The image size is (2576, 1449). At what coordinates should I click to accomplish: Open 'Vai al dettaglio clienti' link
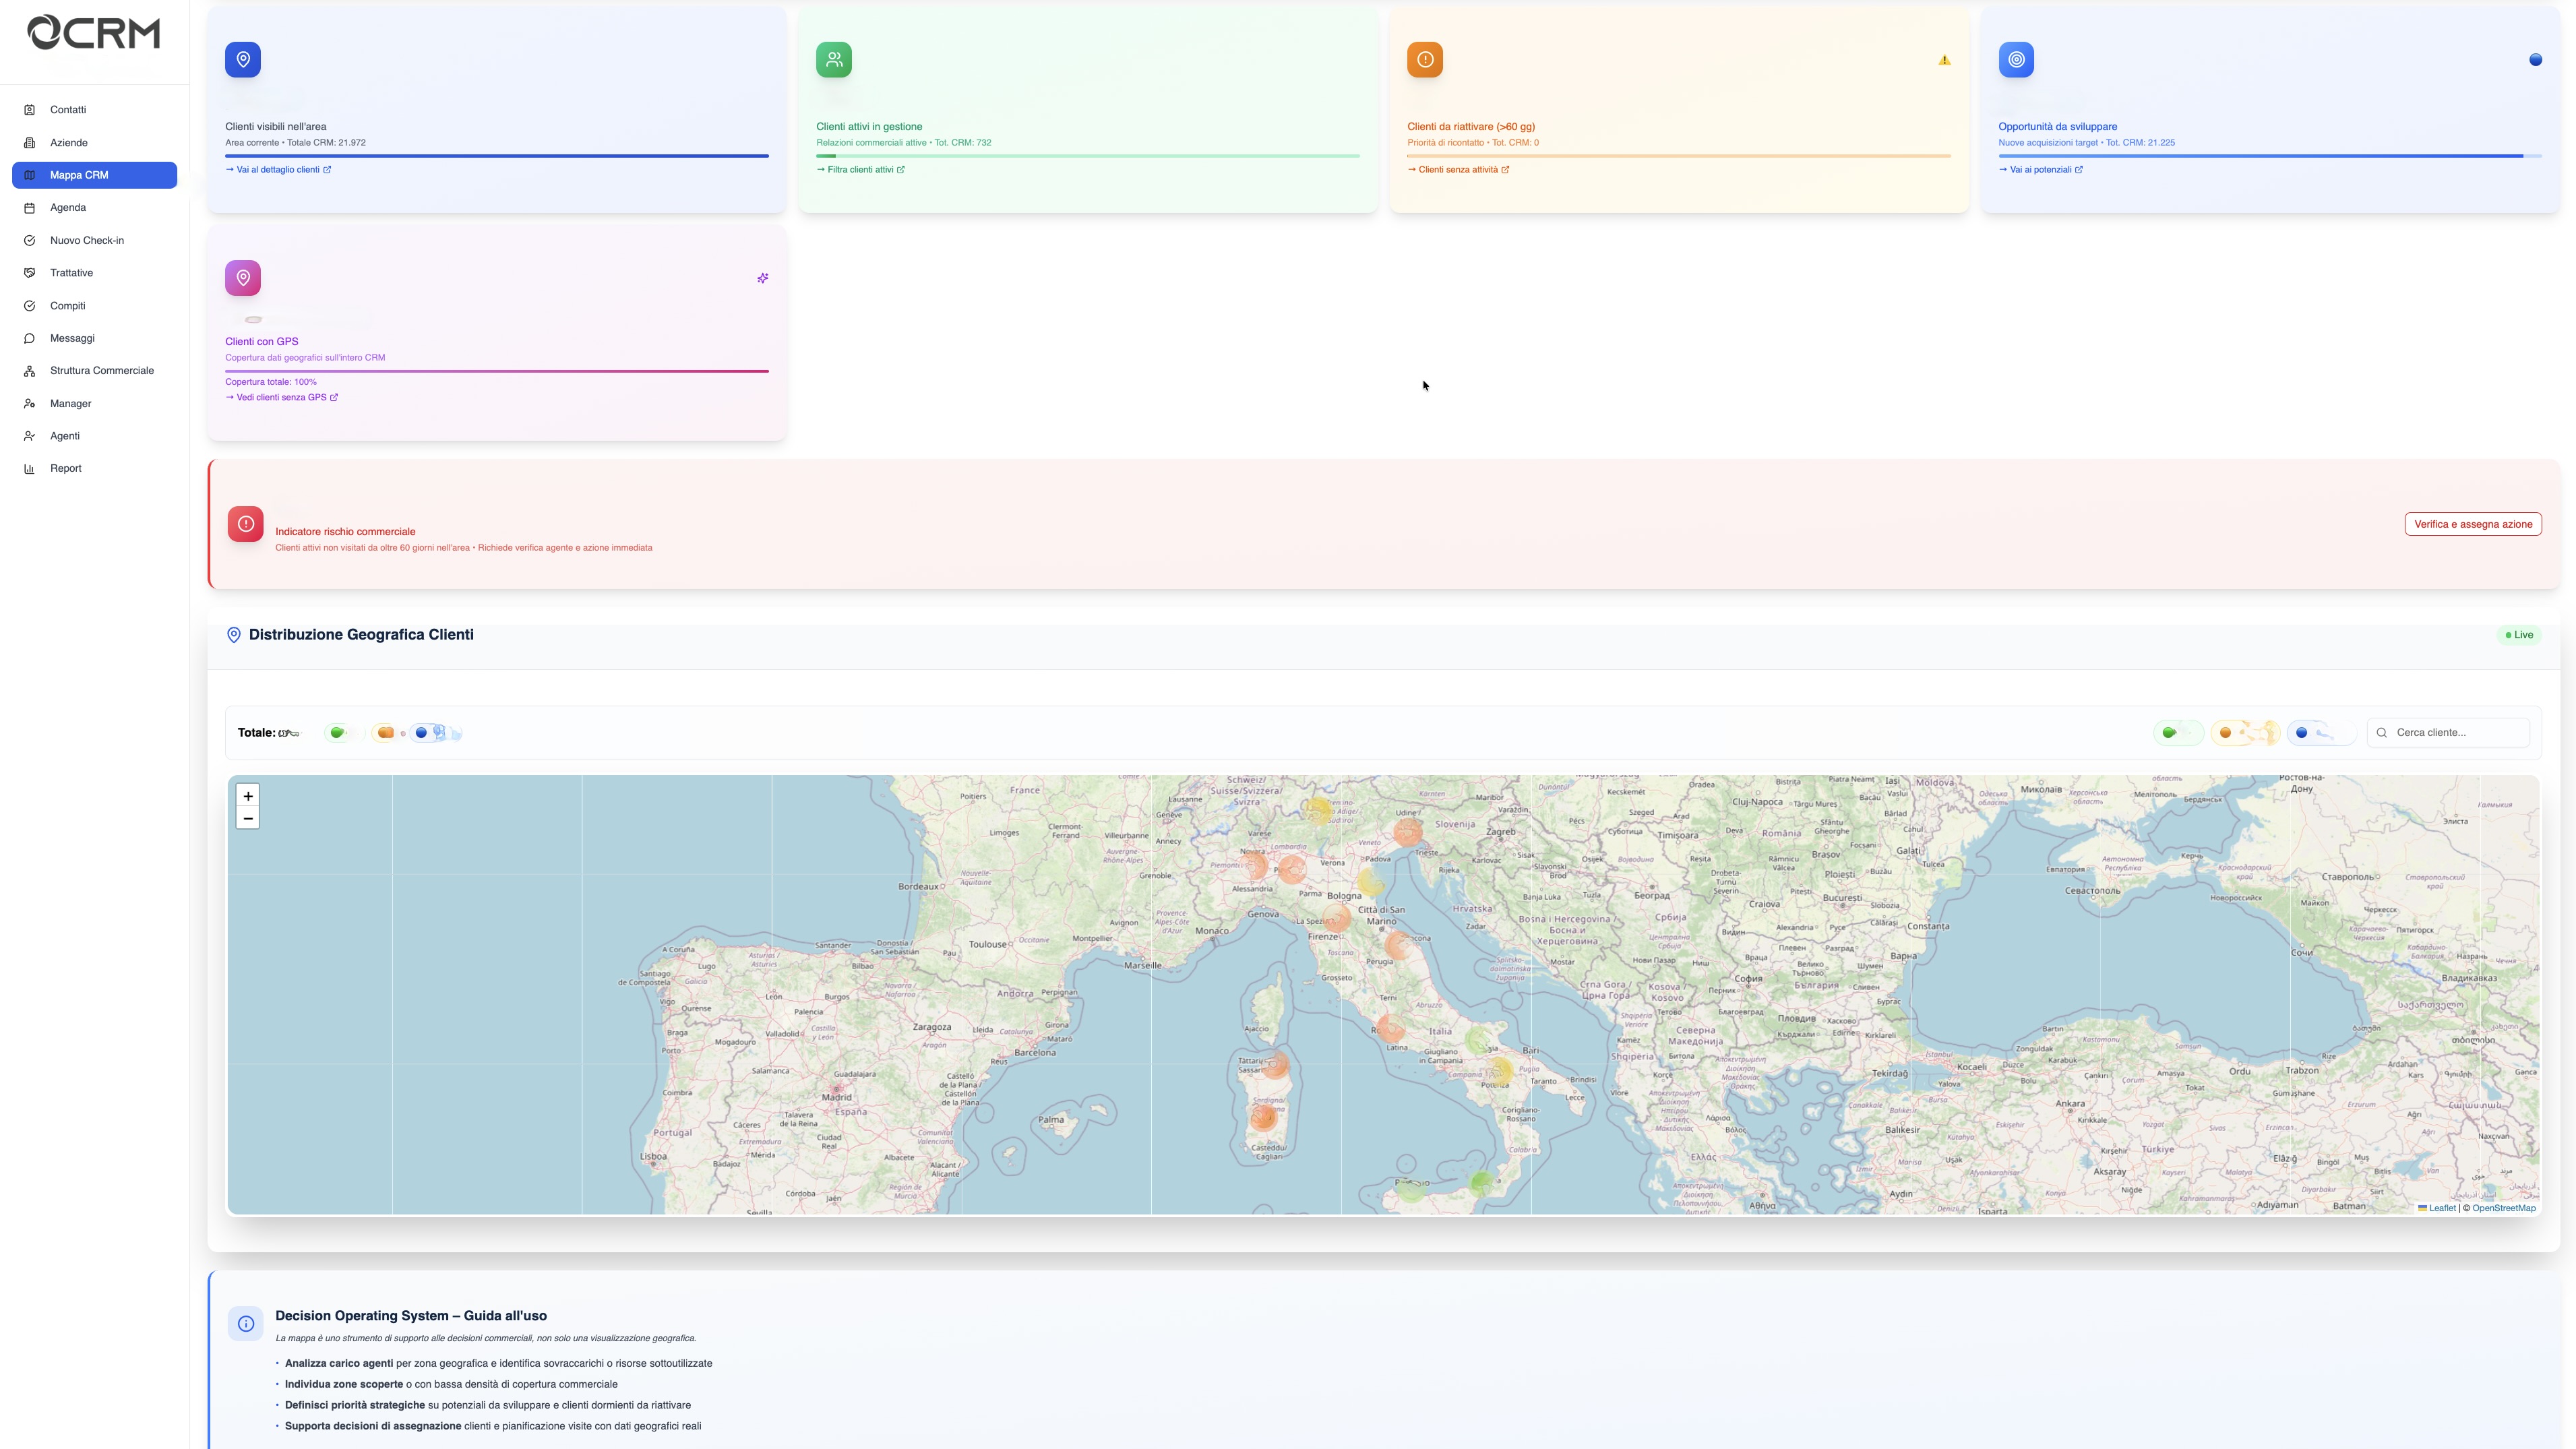pyautogui.click(x=278, y=170)
